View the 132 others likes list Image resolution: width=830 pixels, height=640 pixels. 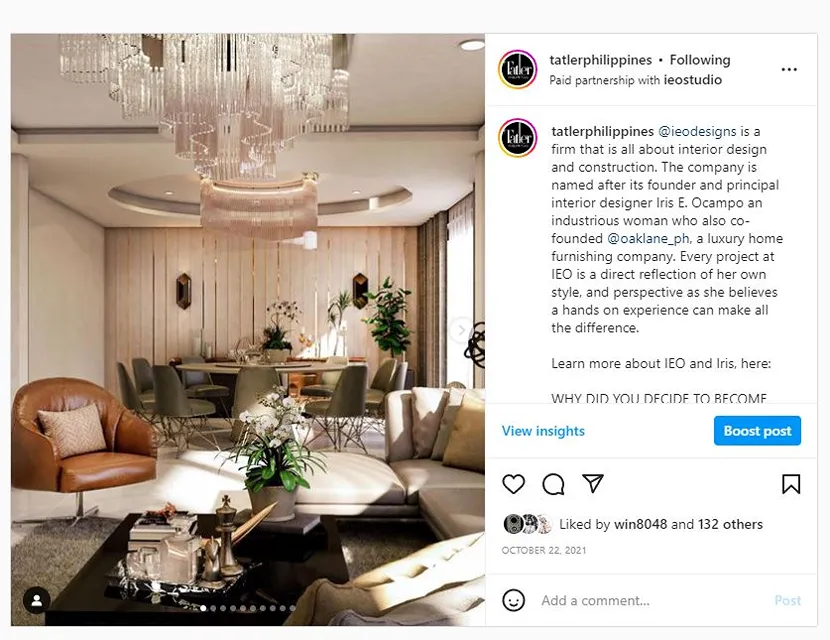point(730,524)
